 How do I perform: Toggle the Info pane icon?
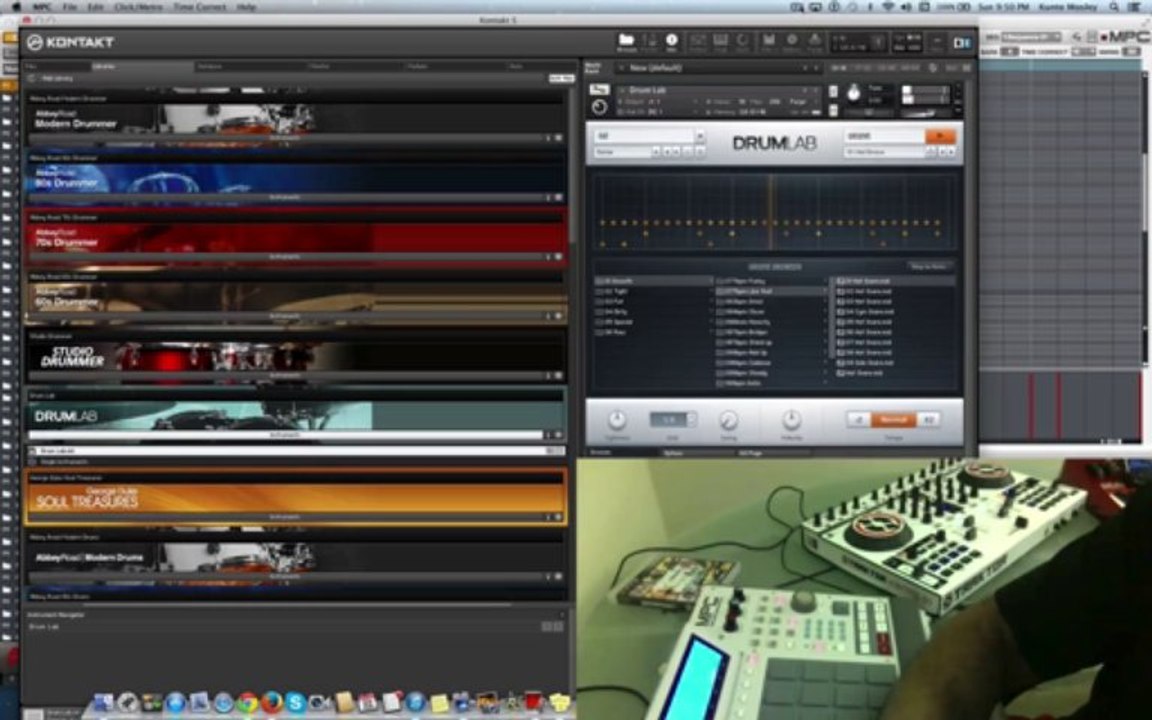[x=672, y=42]
